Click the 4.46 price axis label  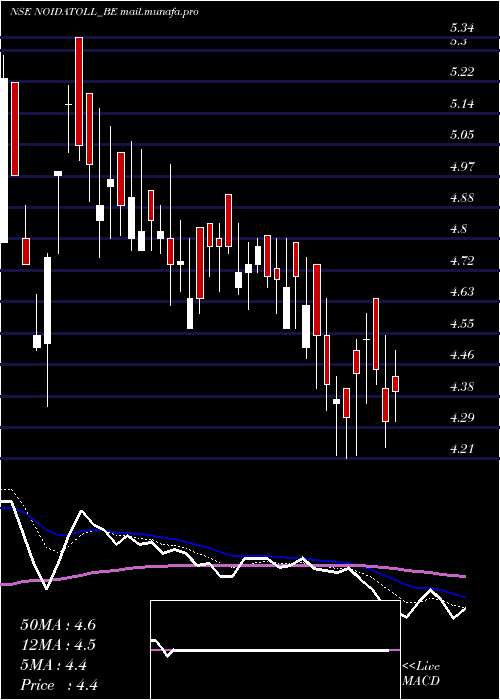pyautogui.click(x=462, y=355)
